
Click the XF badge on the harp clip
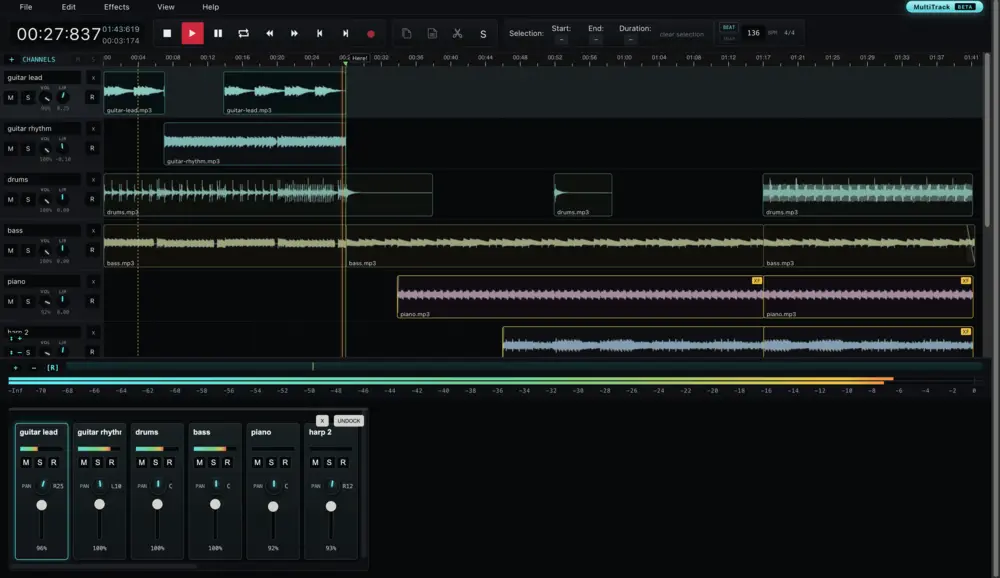[x=965, y=332]
